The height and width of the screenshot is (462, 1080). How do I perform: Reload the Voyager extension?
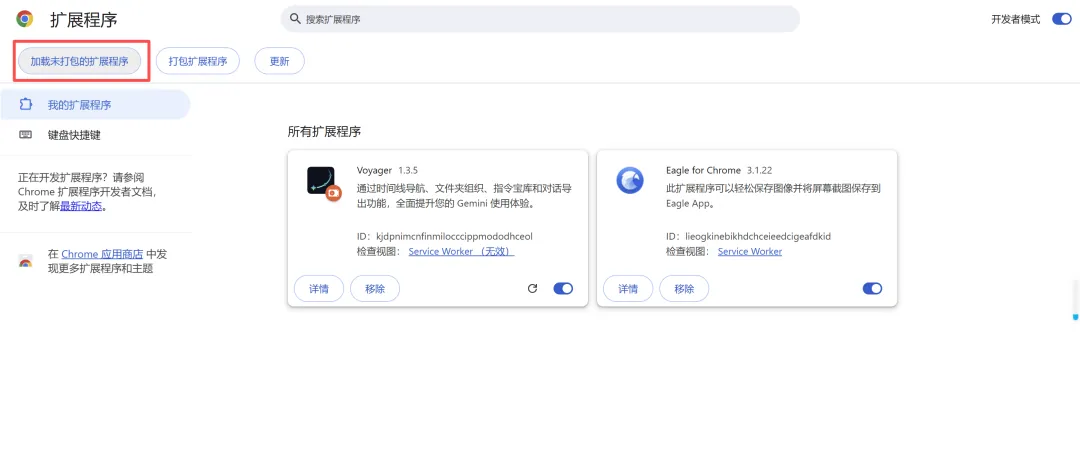tap(532, 288)
